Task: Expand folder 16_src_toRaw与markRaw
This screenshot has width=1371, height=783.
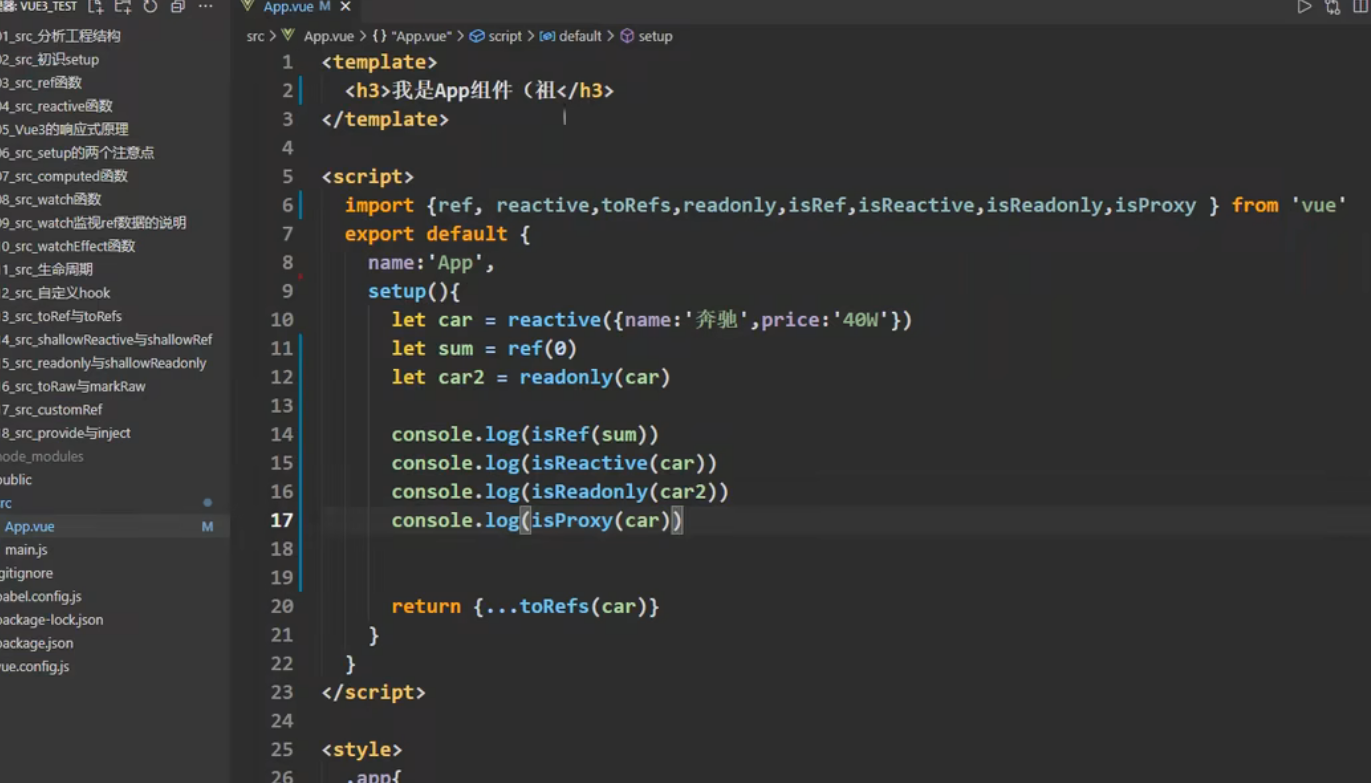Action: coord(73,386)
